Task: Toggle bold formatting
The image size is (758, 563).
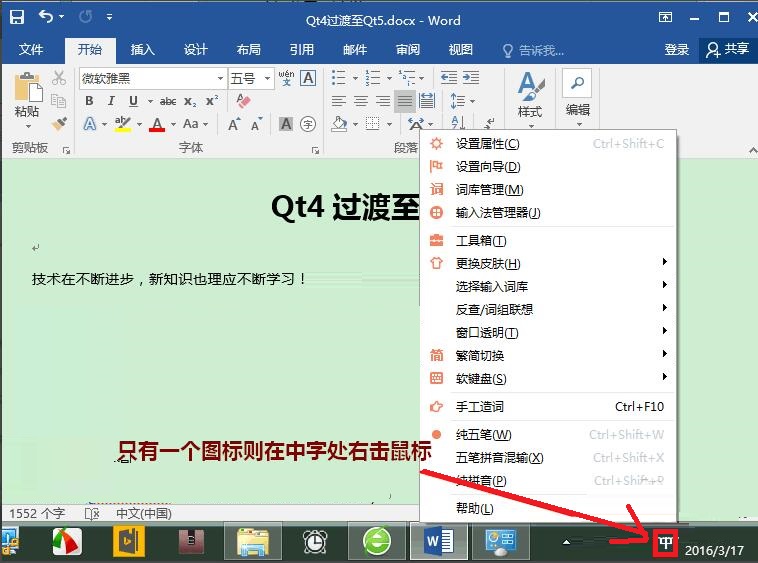Action: point(89,101)
